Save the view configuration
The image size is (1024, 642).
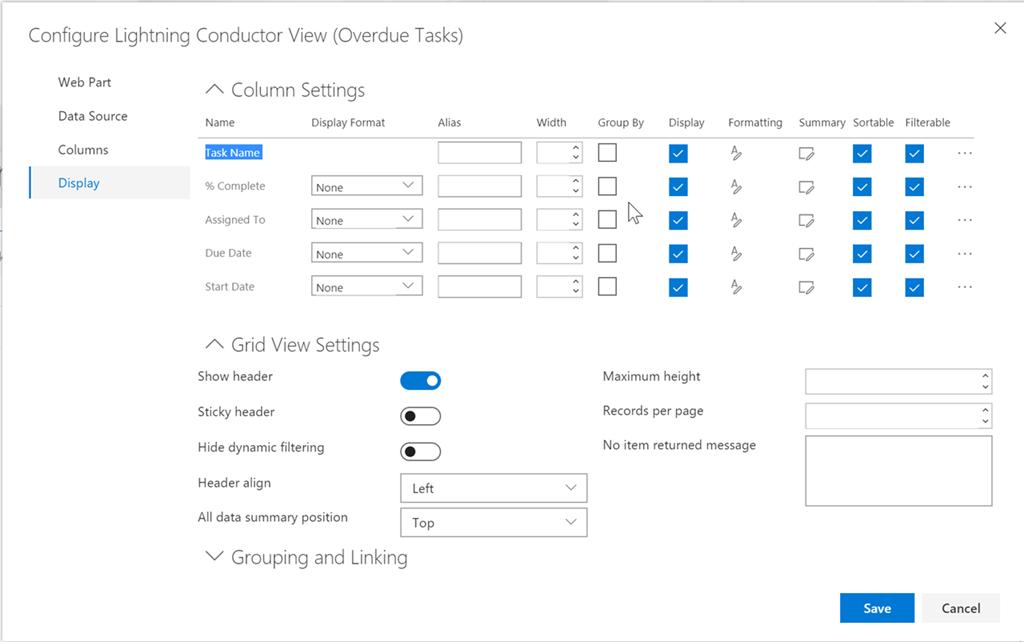pyautogui.click(x=877, y=608)
